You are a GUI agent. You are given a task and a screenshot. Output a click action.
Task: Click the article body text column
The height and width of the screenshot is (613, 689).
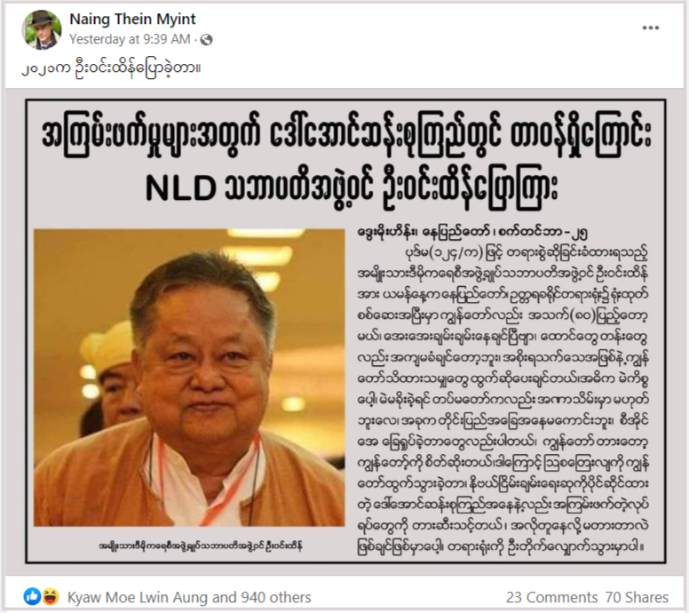pos(502,401)
